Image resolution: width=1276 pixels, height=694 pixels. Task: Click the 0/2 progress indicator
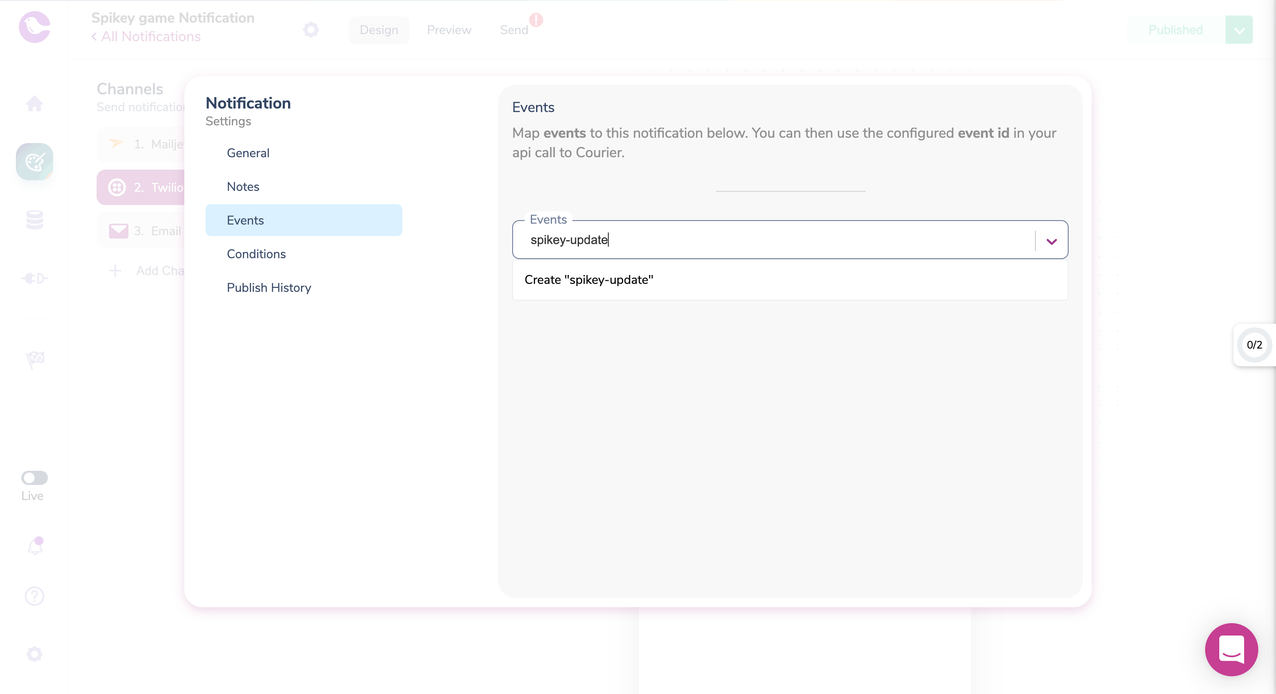1254,345
